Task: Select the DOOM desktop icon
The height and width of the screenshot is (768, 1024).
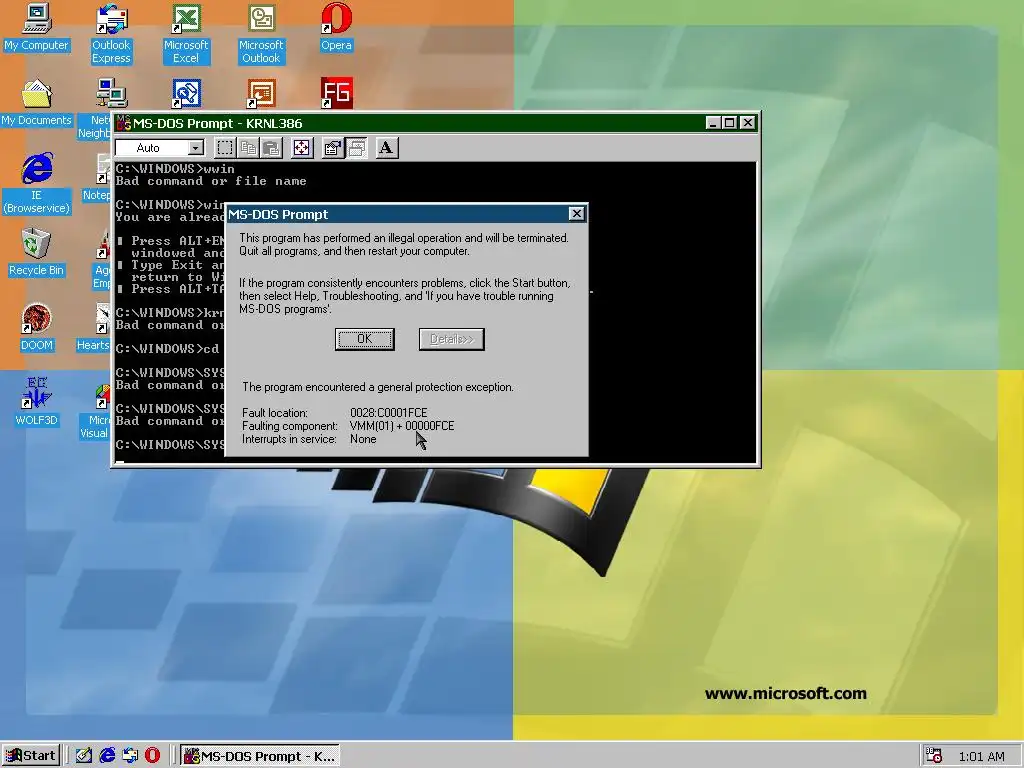Action: coord(37,327)
